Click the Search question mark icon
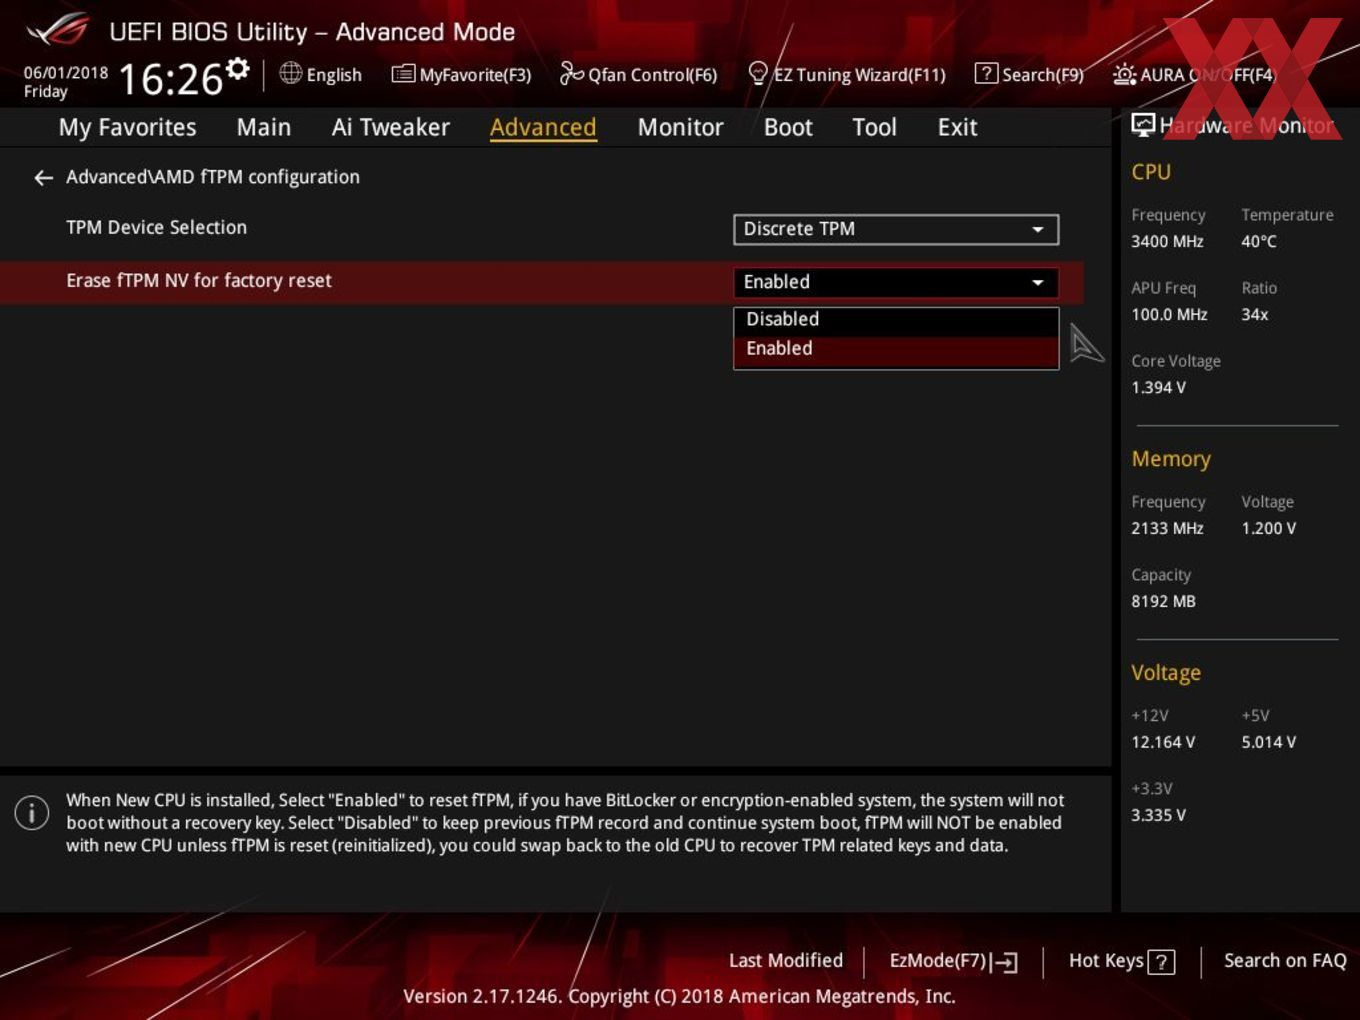The image size is (1360, 1020). (986, 73)
